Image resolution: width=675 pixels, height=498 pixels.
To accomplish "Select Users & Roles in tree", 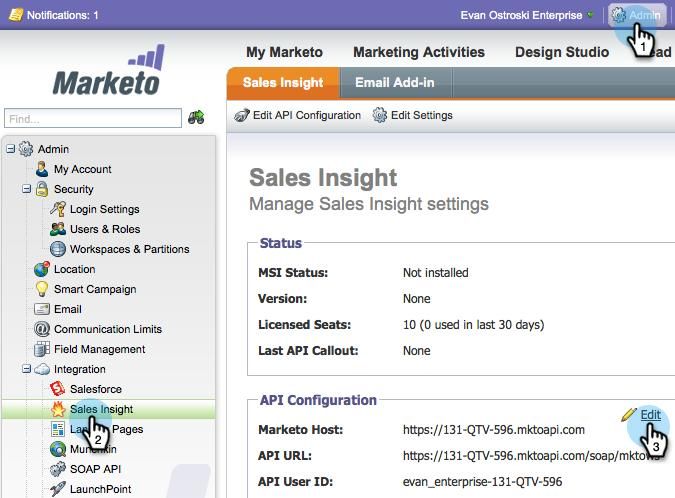I will click(x=104, y=229).
